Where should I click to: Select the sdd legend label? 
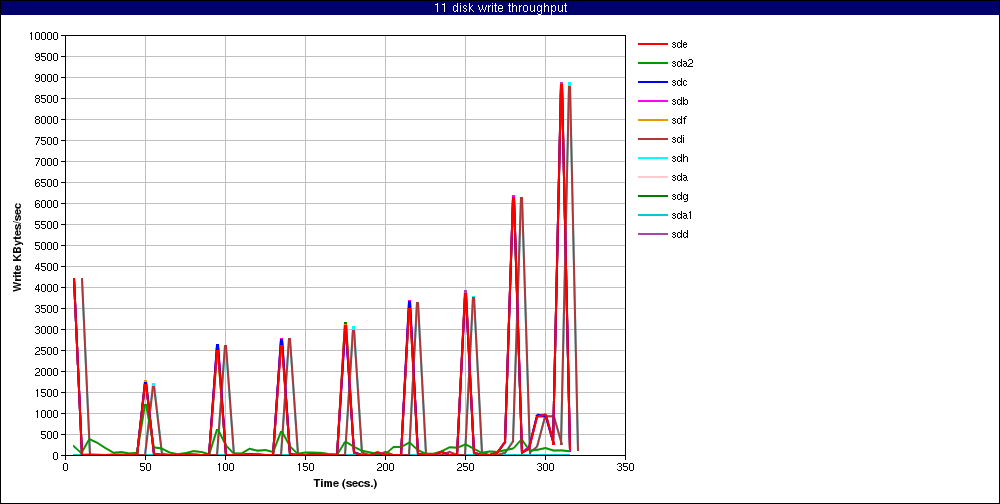tap(679, 234)
